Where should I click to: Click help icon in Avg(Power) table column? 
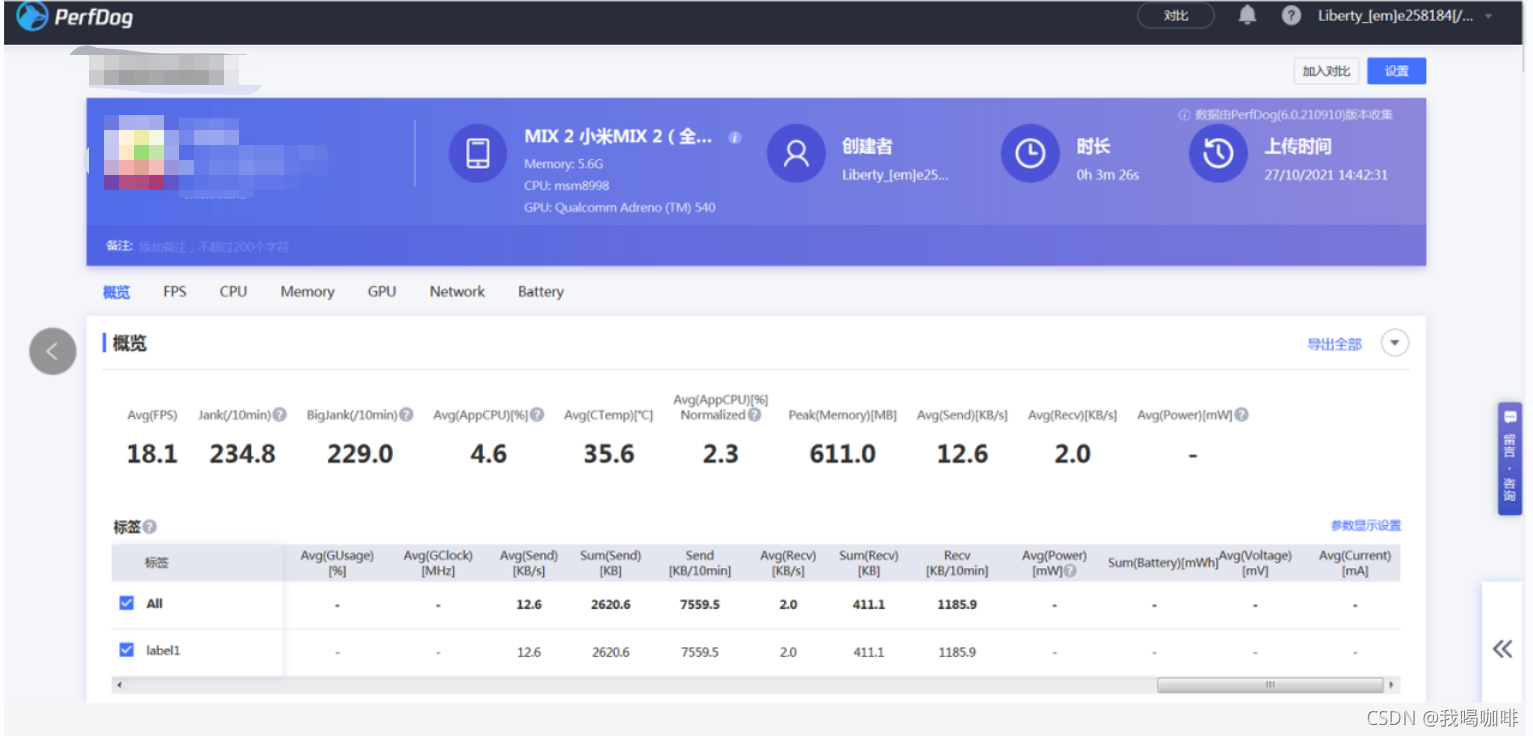(1070, 572)
